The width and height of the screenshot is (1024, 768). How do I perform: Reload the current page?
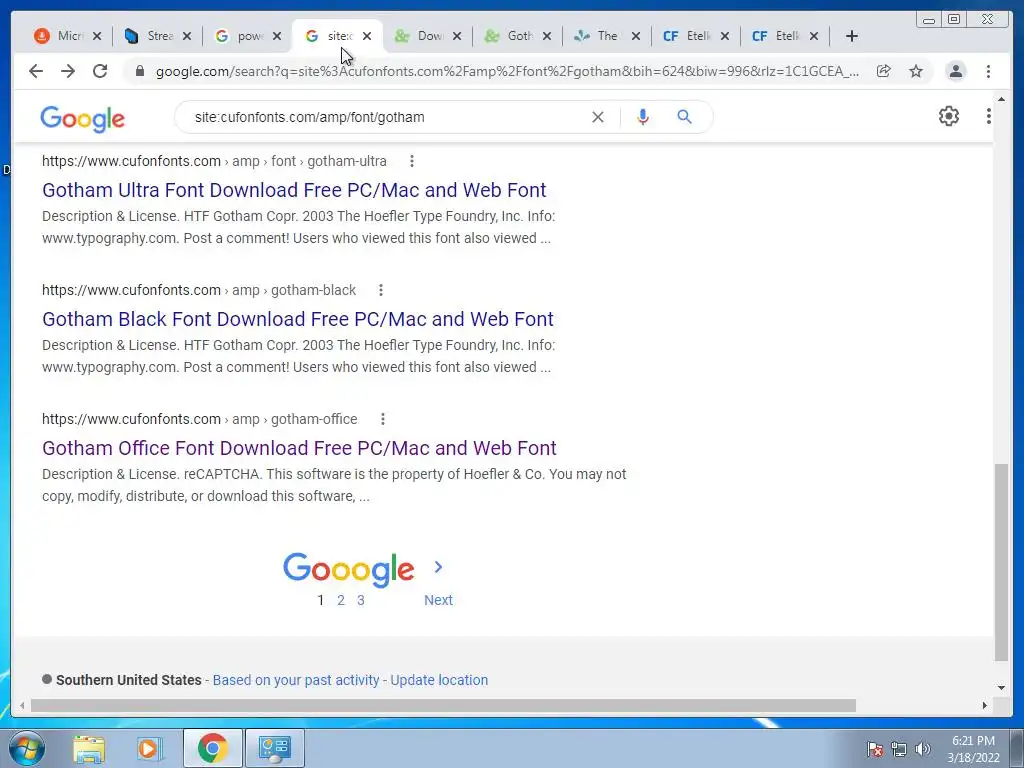tap(100, 71)
